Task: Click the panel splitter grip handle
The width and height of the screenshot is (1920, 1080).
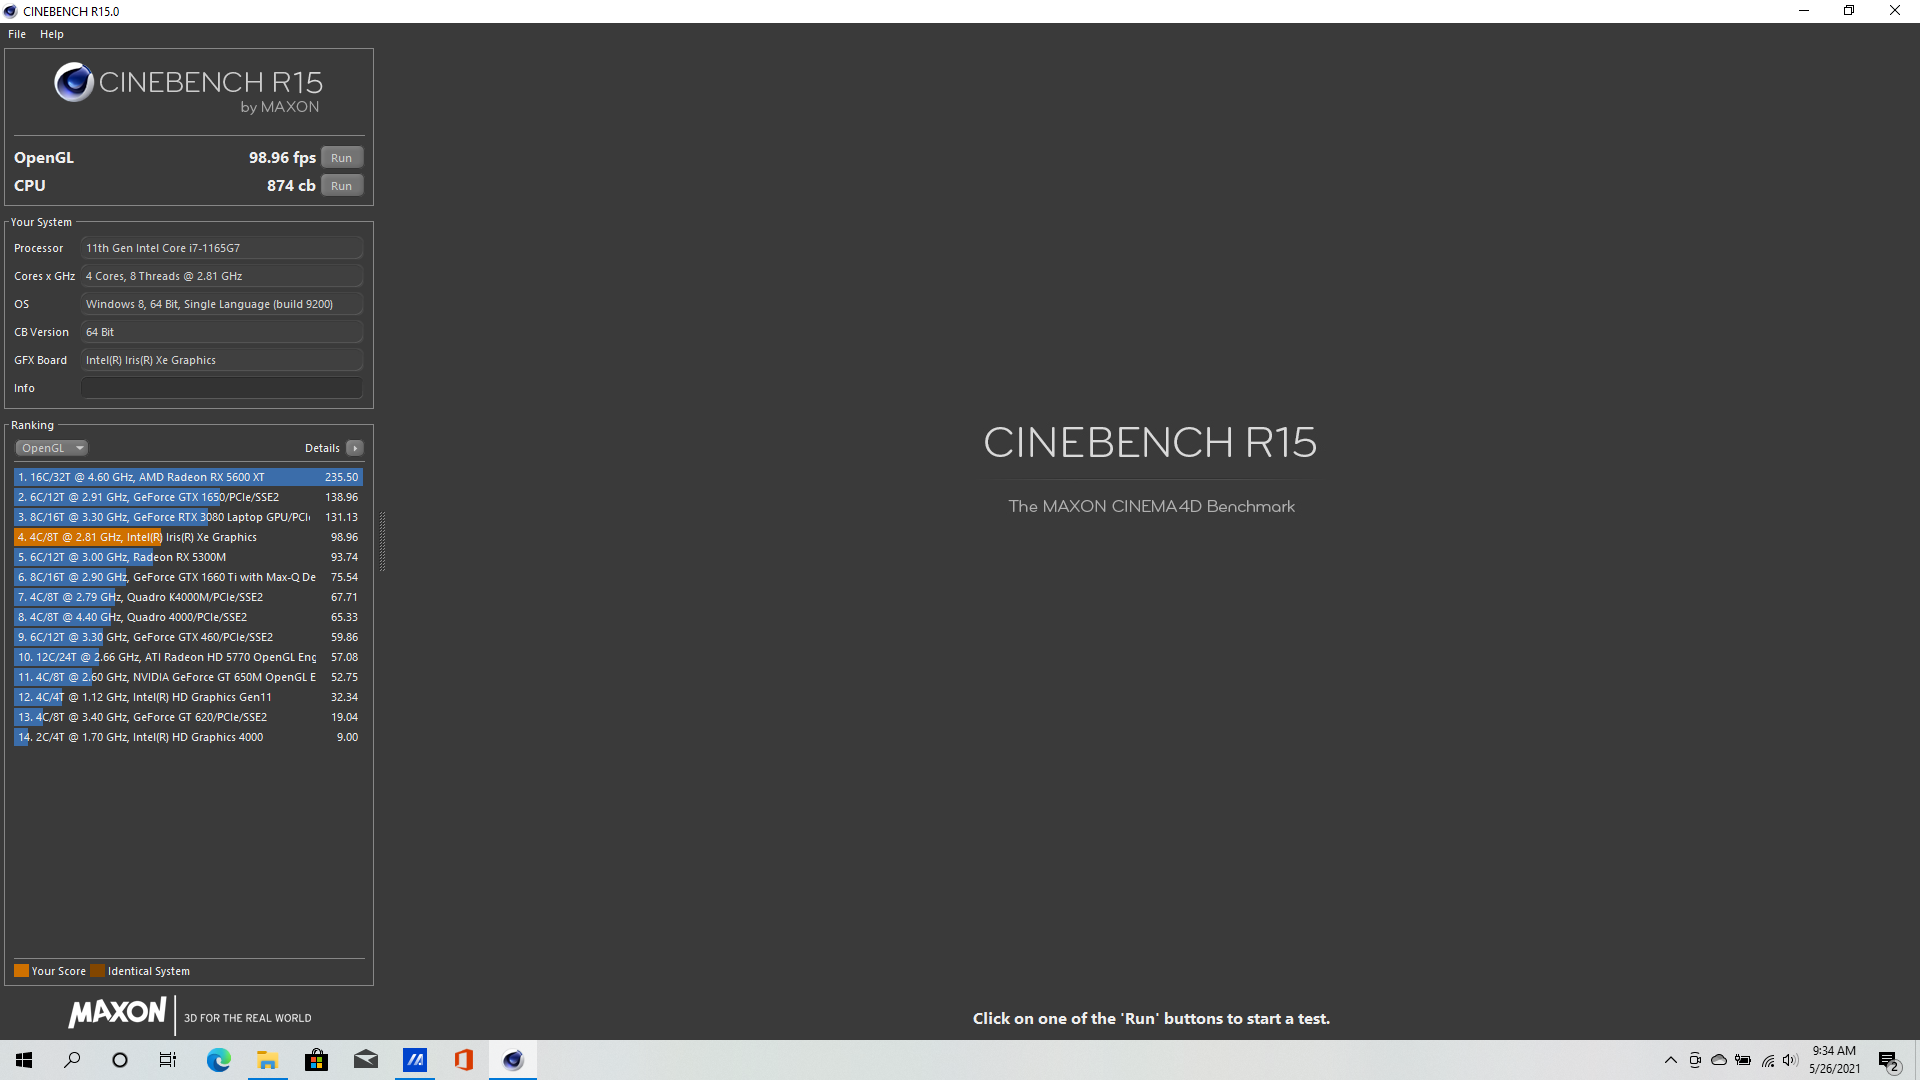Action: point(382,540)
